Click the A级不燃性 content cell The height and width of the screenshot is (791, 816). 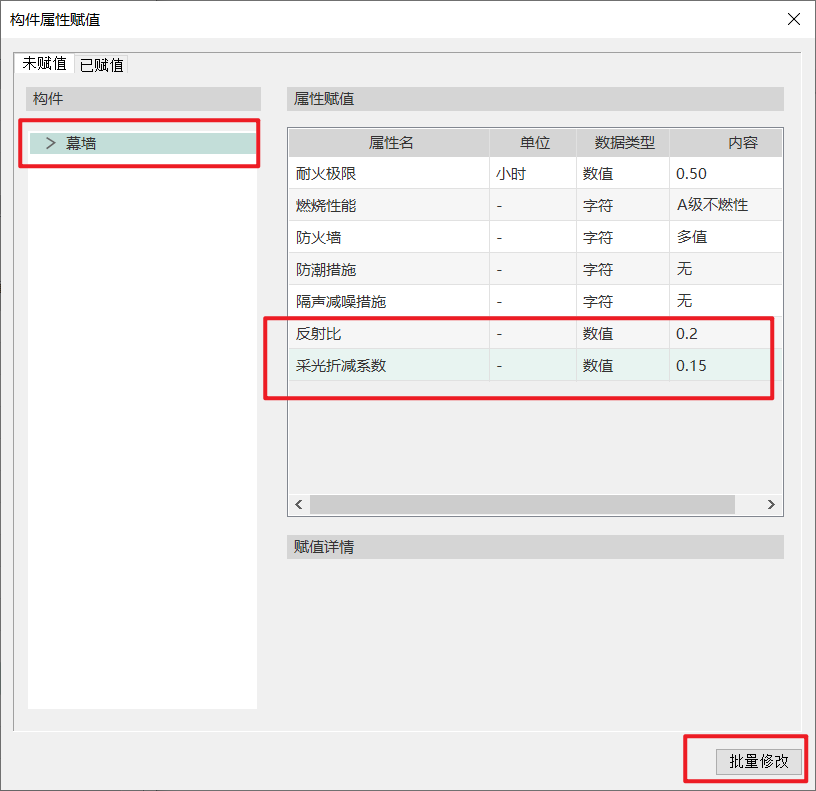725,205
